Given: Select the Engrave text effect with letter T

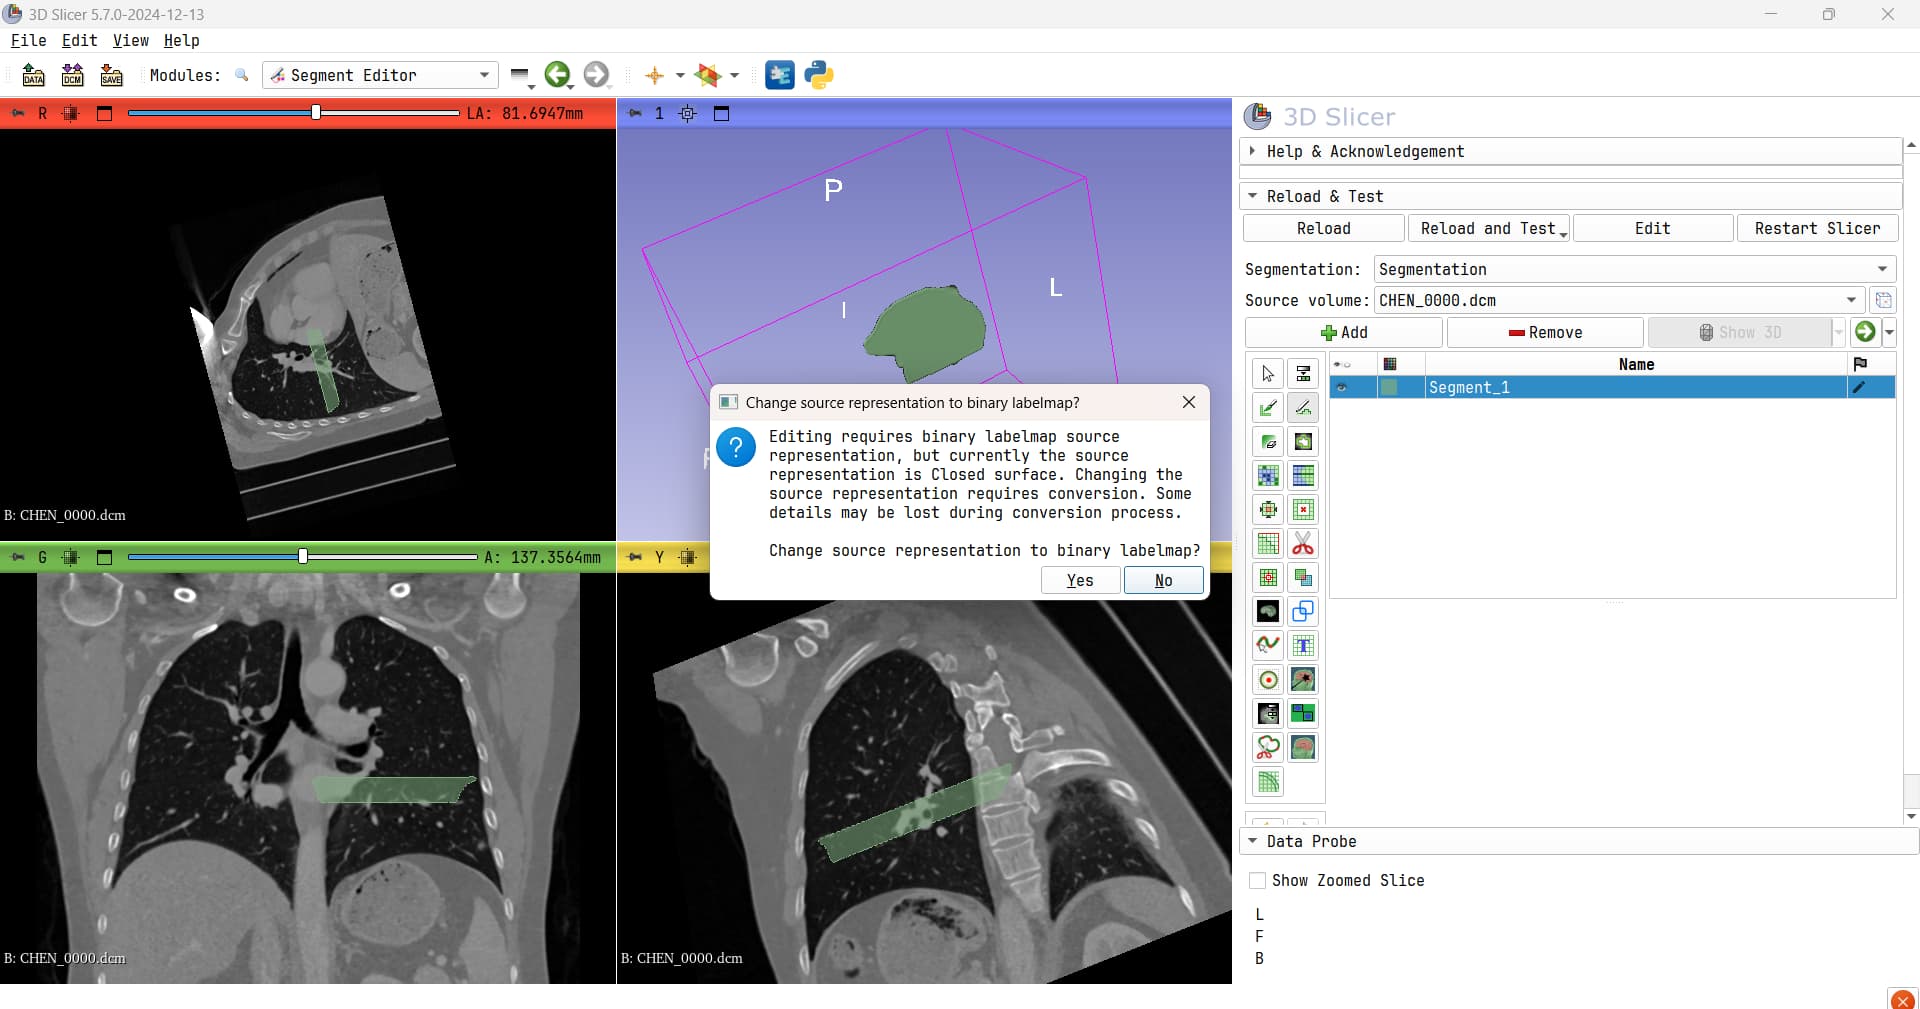Looking at the screenshot, I should click(x=1303, y=646).
